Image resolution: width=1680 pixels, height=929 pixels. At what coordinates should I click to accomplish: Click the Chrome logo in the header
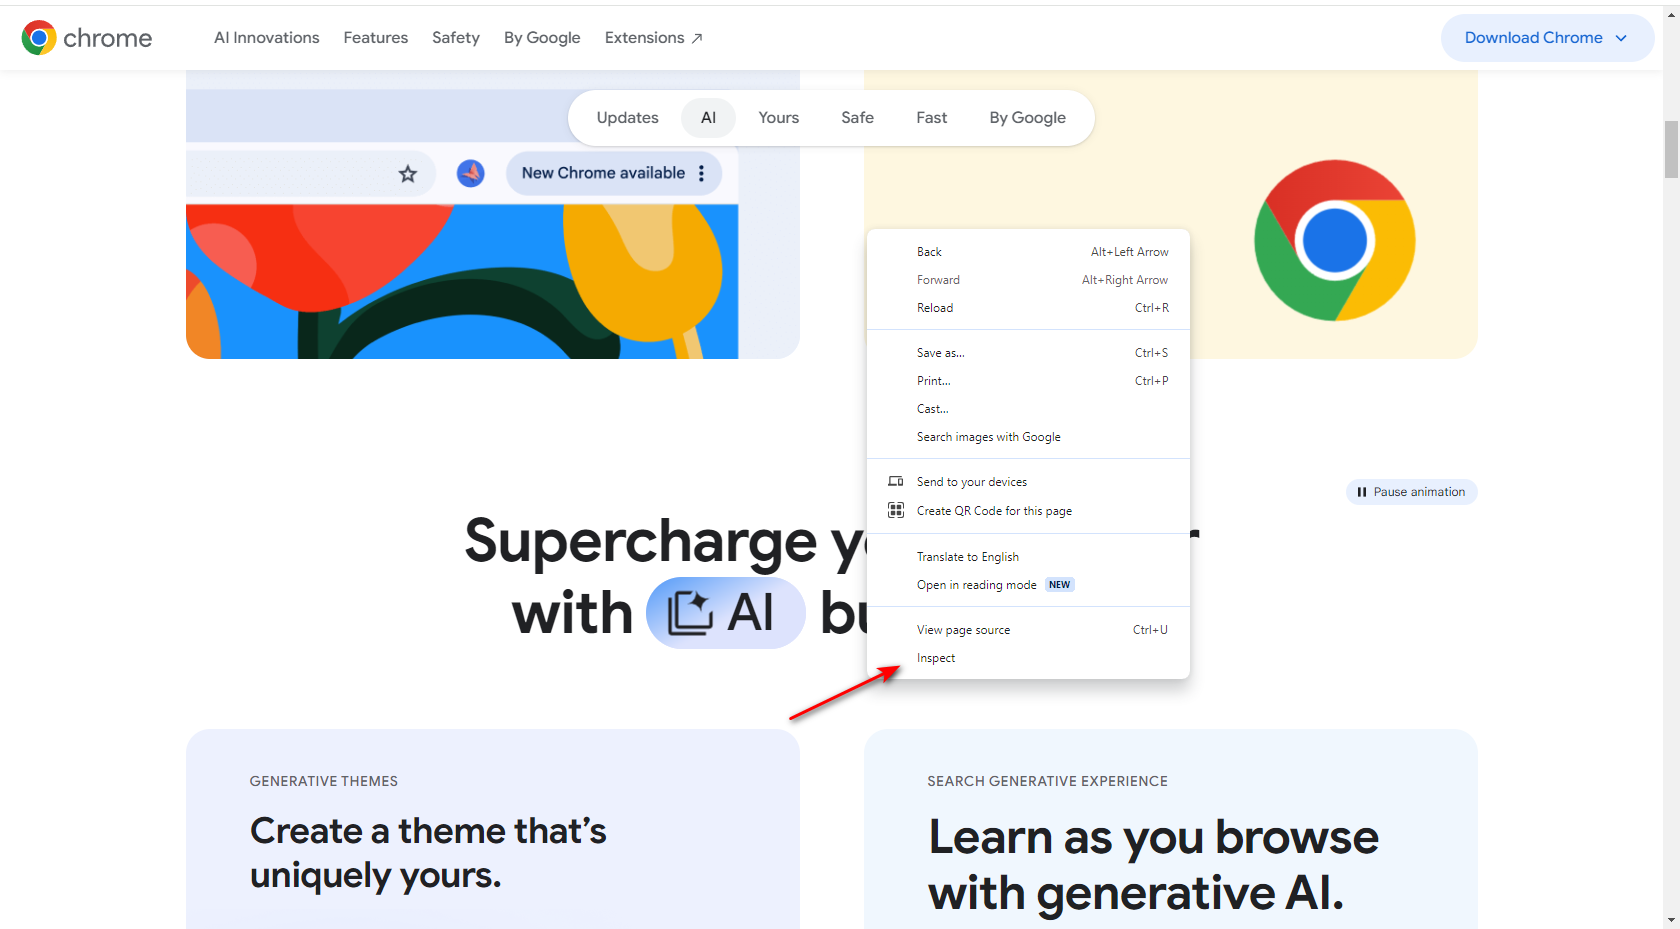click(39, 38)
